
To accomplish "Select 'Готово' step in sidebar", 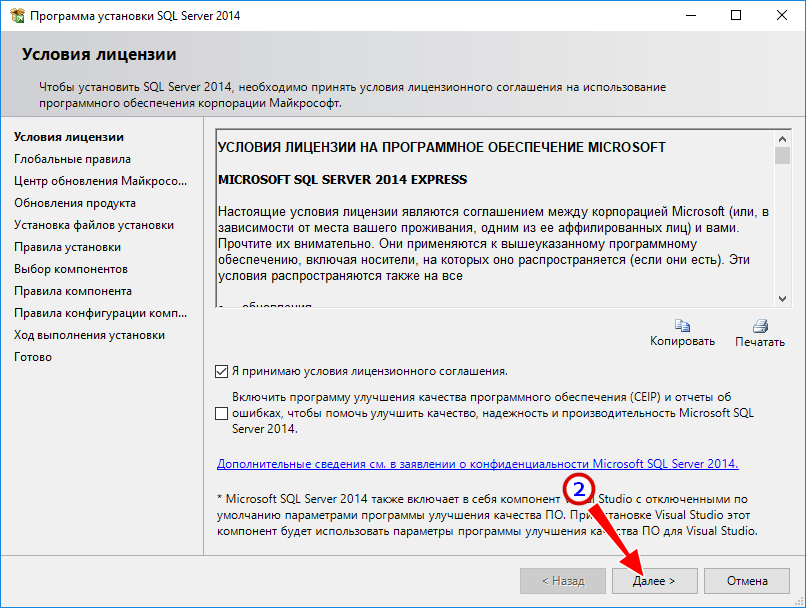I will 33,357.
